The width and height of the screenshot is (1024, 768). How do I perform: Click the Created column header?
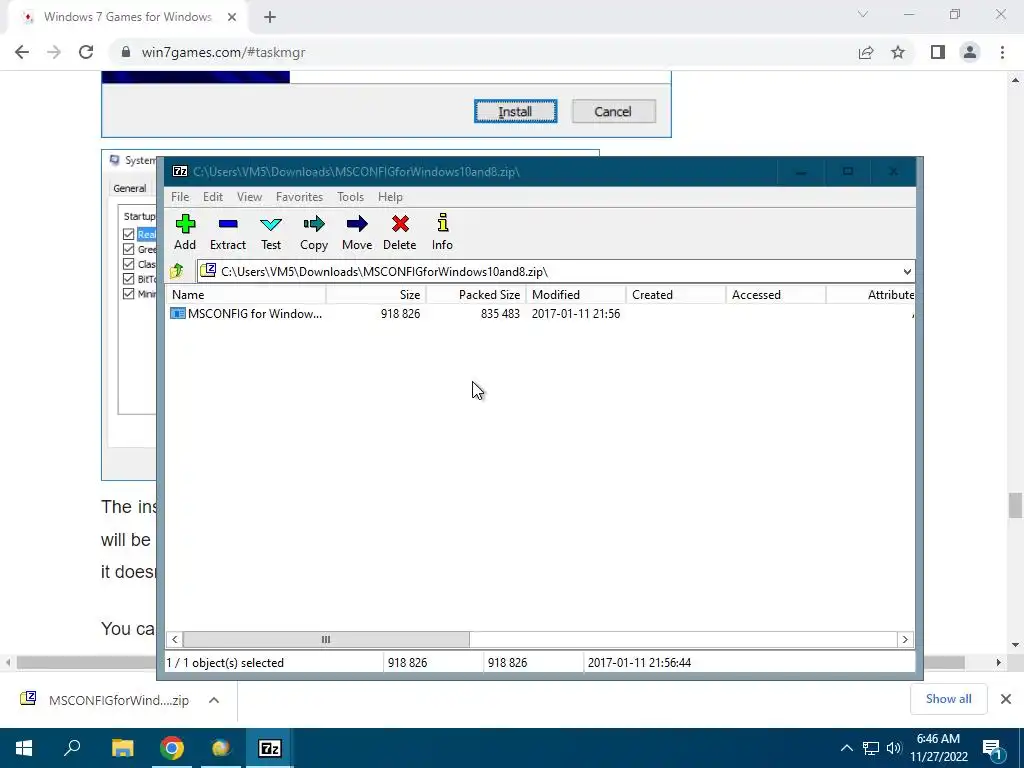pyautogui.click(x=676, y=295)
